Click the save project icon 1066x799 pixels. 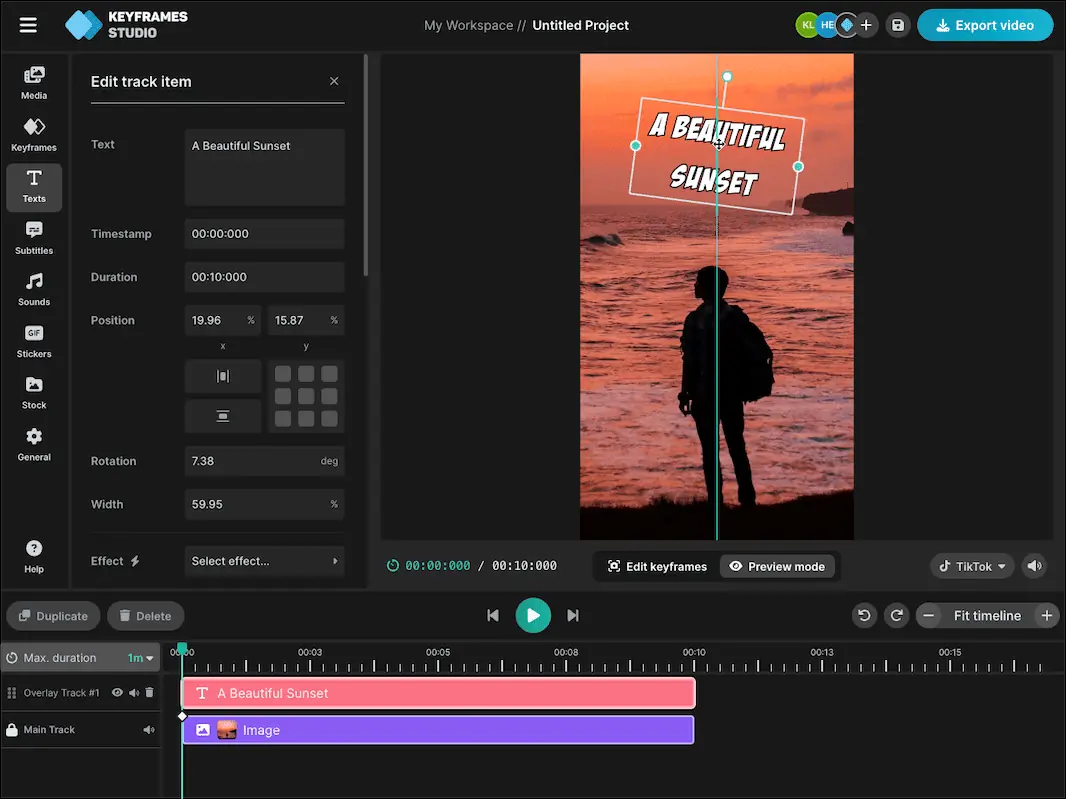[897, 24]
